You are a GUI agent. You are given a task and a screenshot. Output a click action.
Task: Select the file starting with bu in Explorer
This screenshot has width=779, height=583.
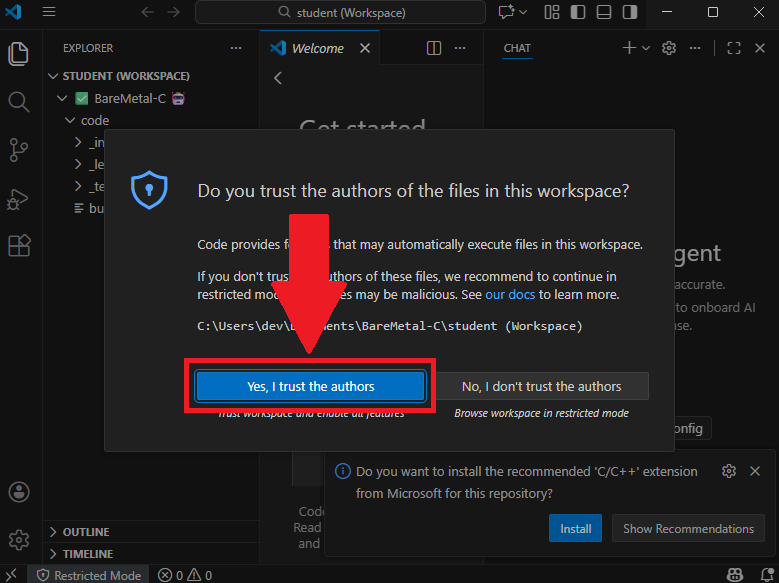tap(89, 208)
